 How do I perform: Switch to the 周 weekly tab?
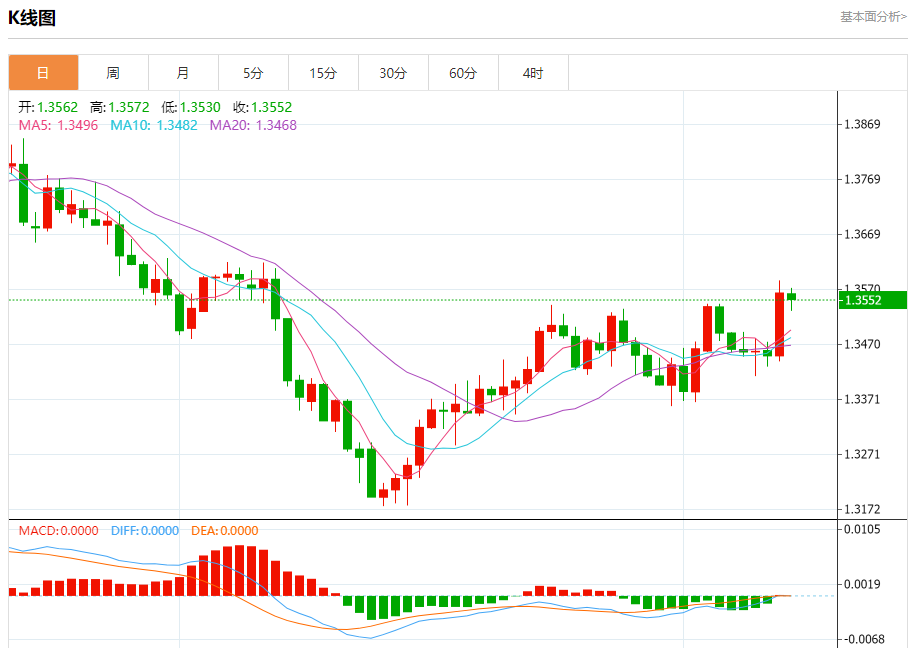point(113,73)
